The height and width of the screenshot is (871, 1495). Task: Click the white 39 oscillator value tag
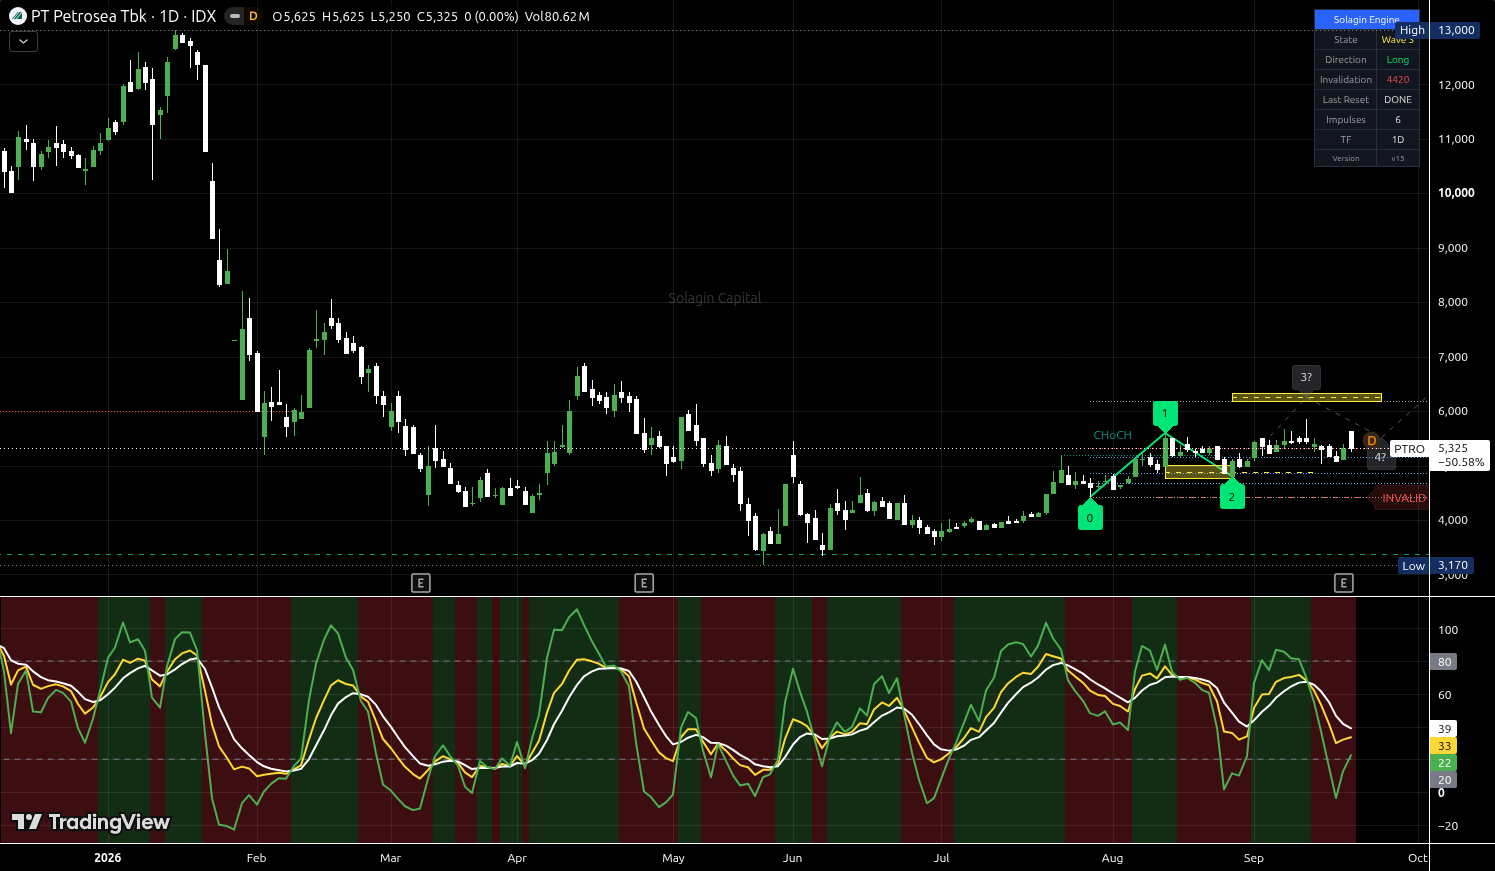point(1444,729)
